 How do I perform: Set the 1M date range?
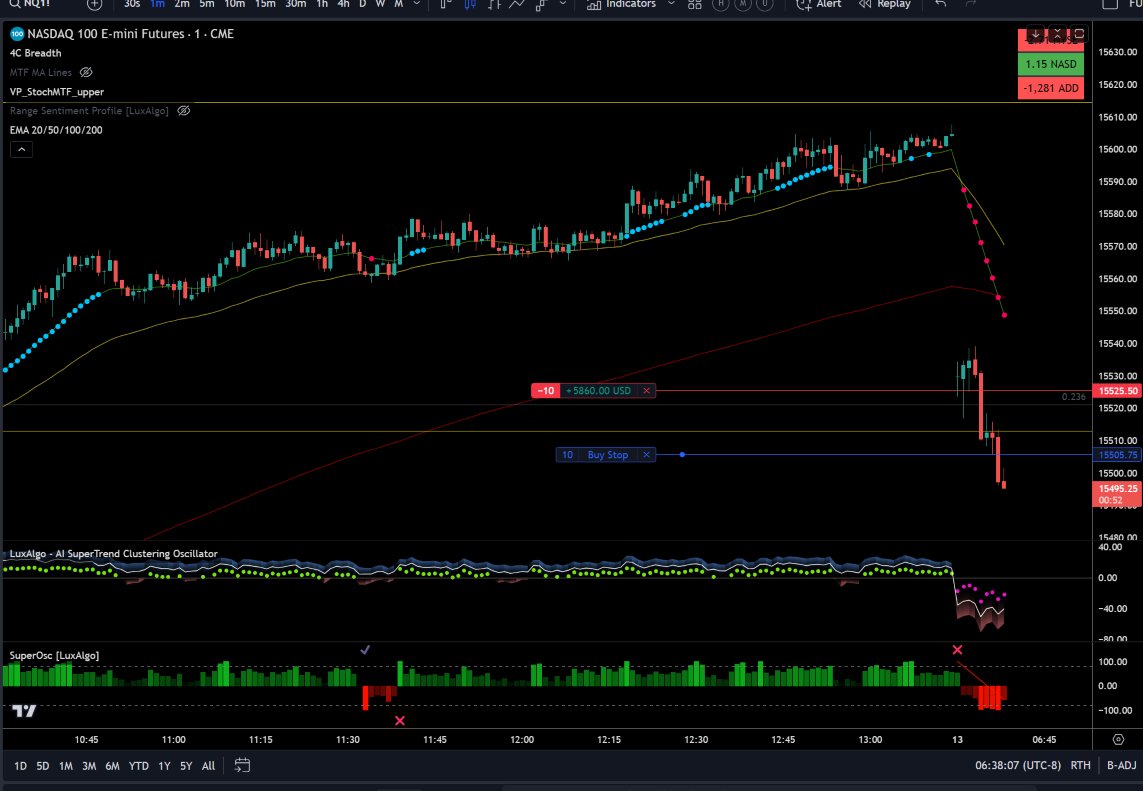pyautogui.click(x=66, y=765)
